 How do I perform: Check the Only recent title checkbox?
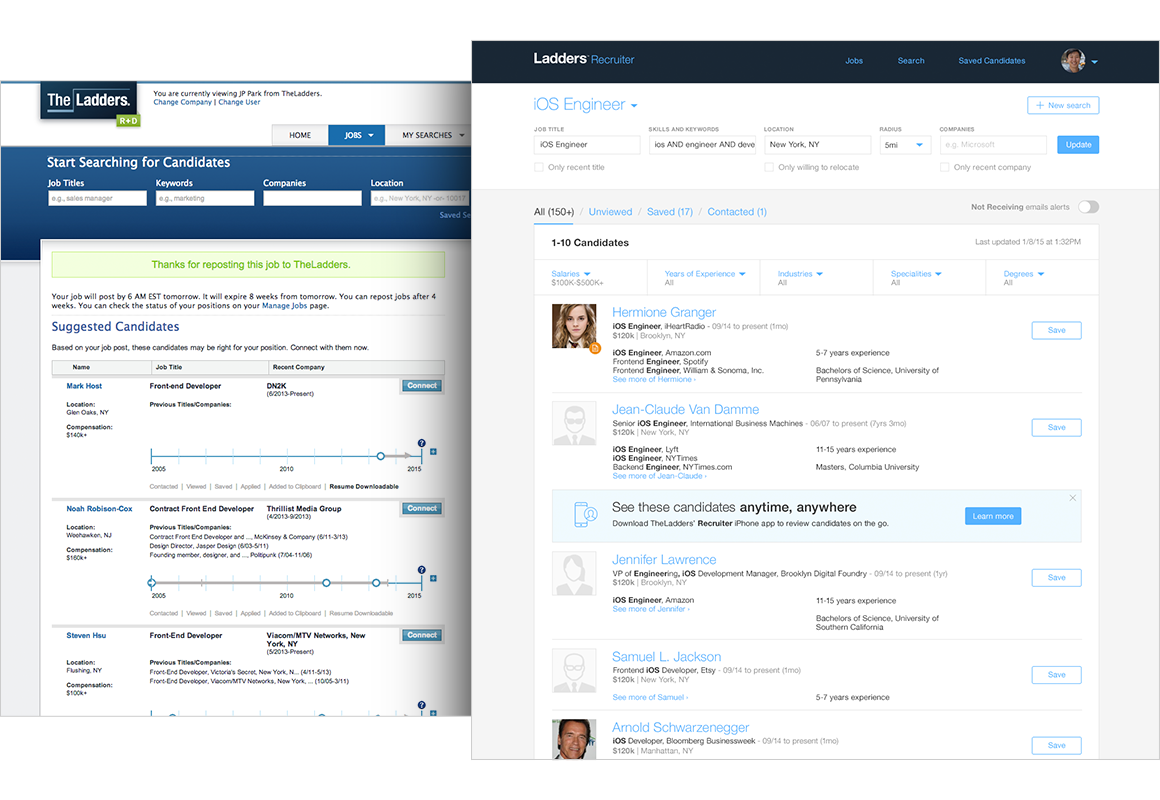[539, 167]
